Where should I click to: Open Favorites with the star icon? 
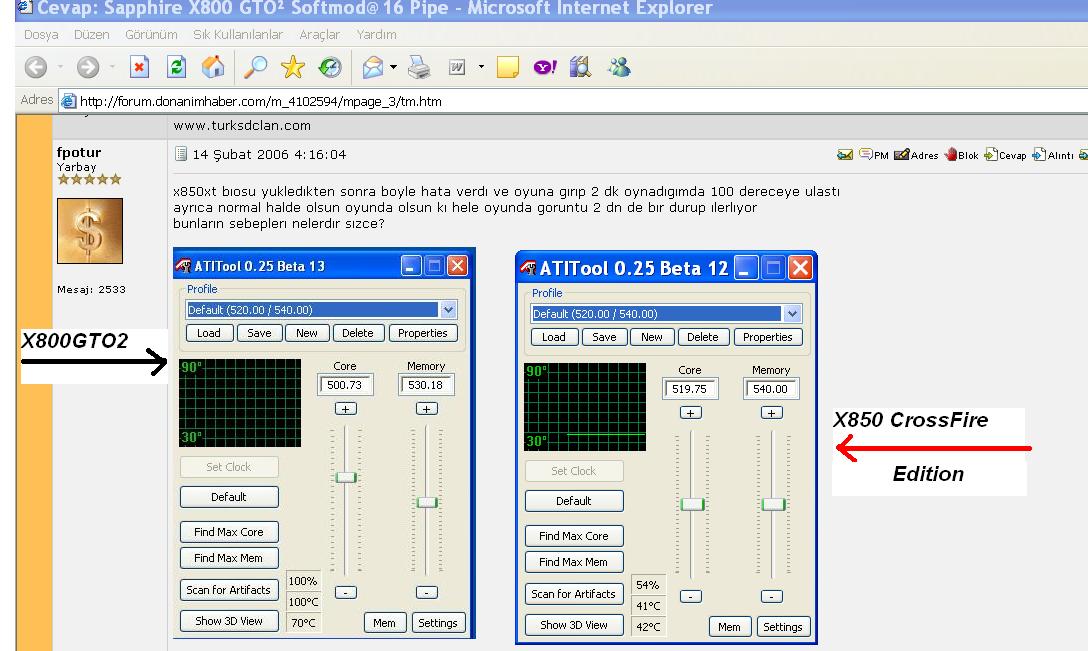[x=293, y=67]
